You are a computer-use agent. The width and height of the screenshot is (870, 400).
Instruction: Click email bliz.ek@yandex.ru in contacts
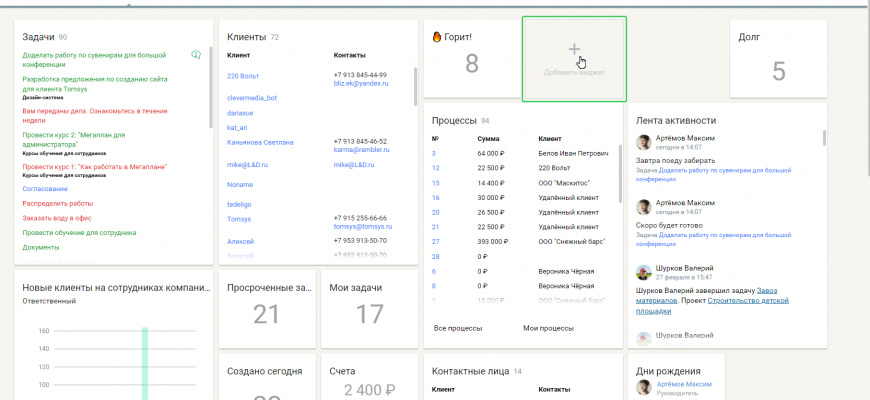pyautogui.click(x=360, y=83)
